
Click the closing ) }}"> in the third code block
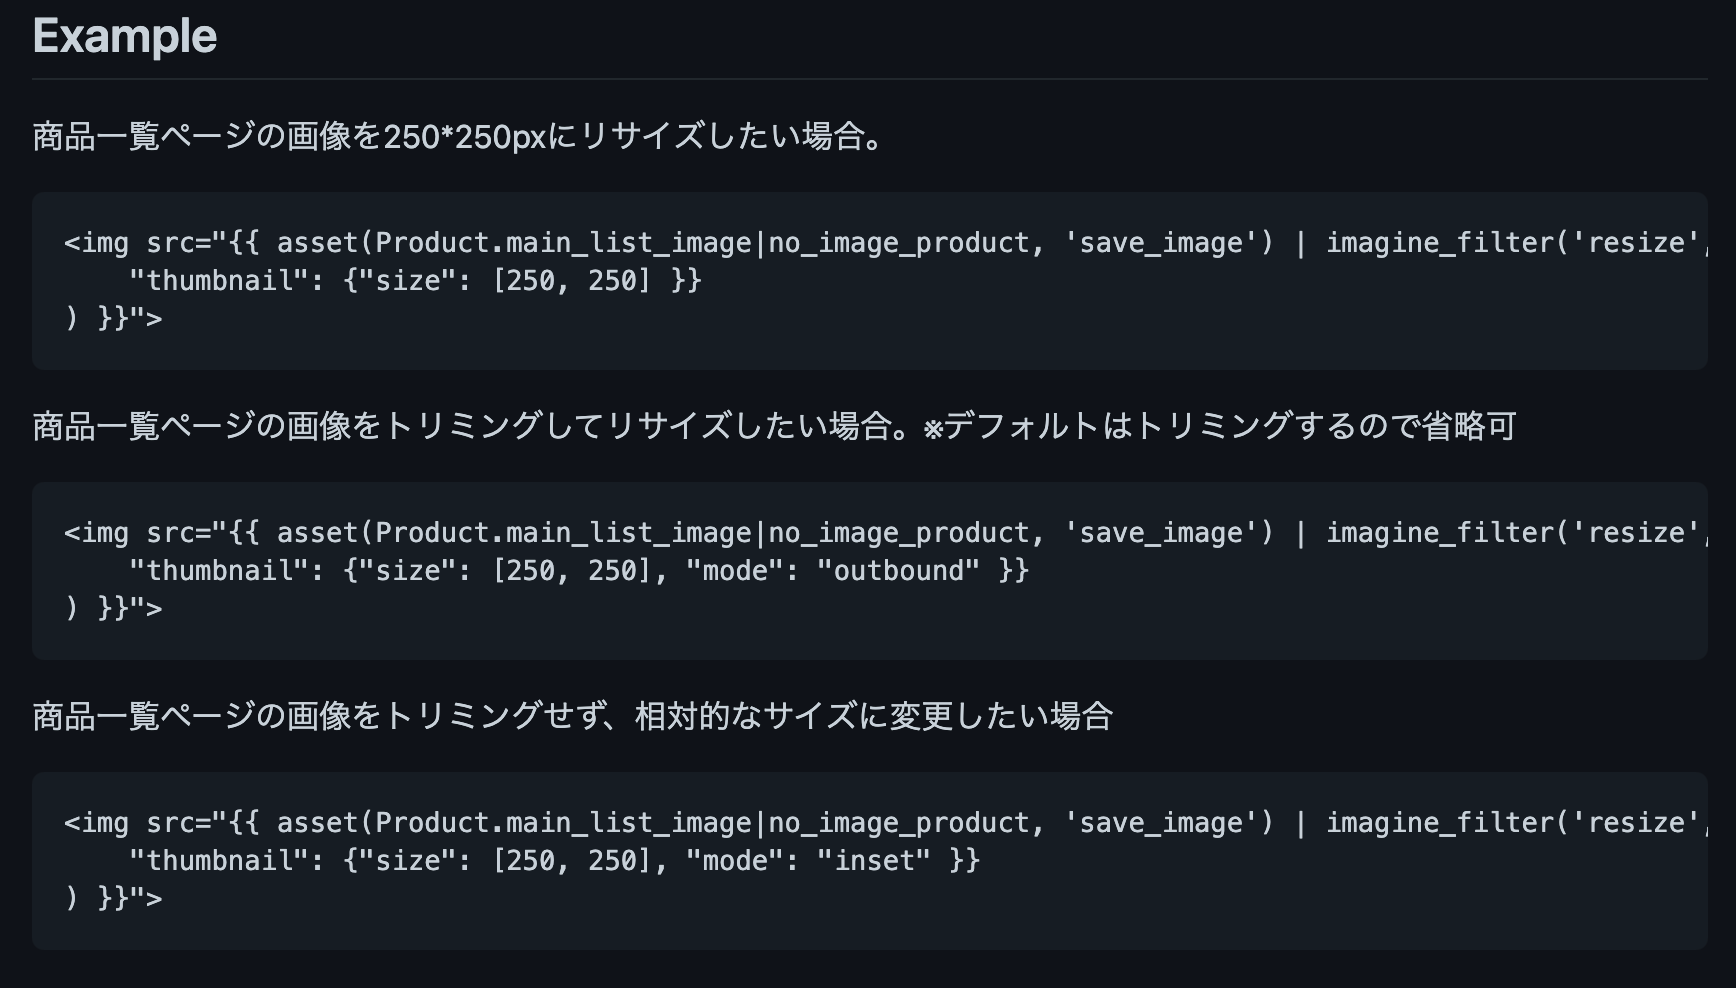pyautogui.click(x=113, y=899)
